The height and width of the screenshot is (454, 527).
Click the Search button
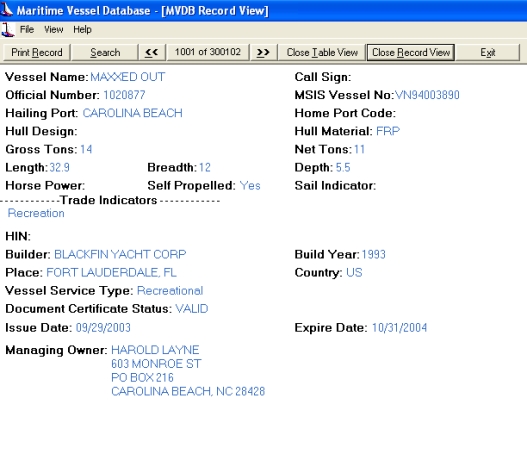[105, 52]
